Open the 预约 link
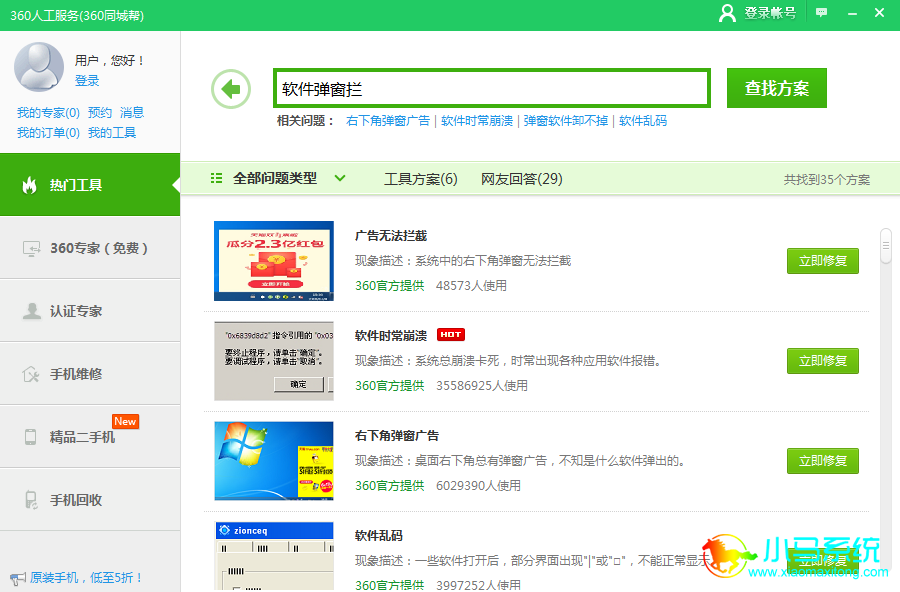 pyautogui.click(x=99, y=113)
